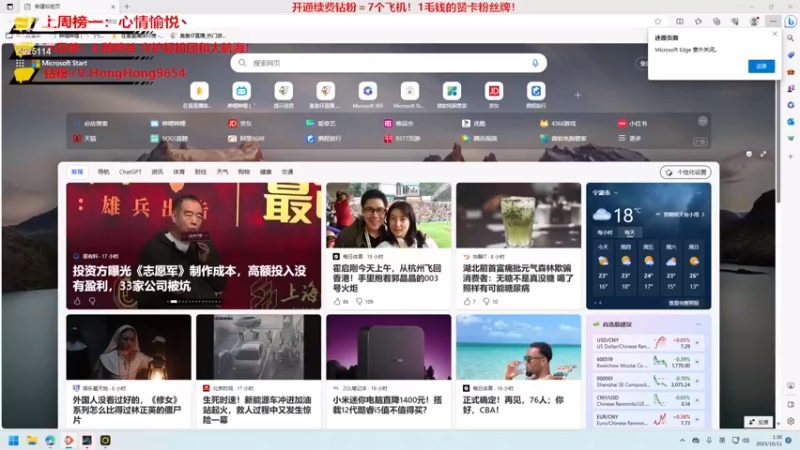This screenshot has width=800, height=450.
Task: Like the 志愿军 headline article thumbs-up
Action: pos(77,301)
